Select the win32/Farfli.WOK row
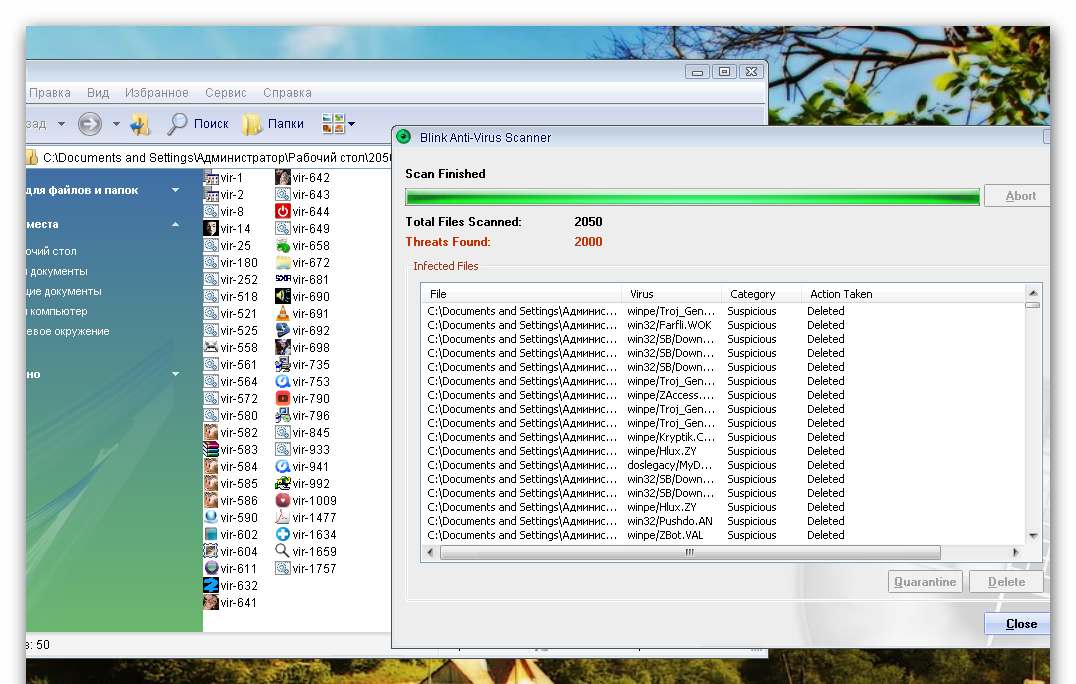This screenshot has width=1076, height=684. point(723,325)
